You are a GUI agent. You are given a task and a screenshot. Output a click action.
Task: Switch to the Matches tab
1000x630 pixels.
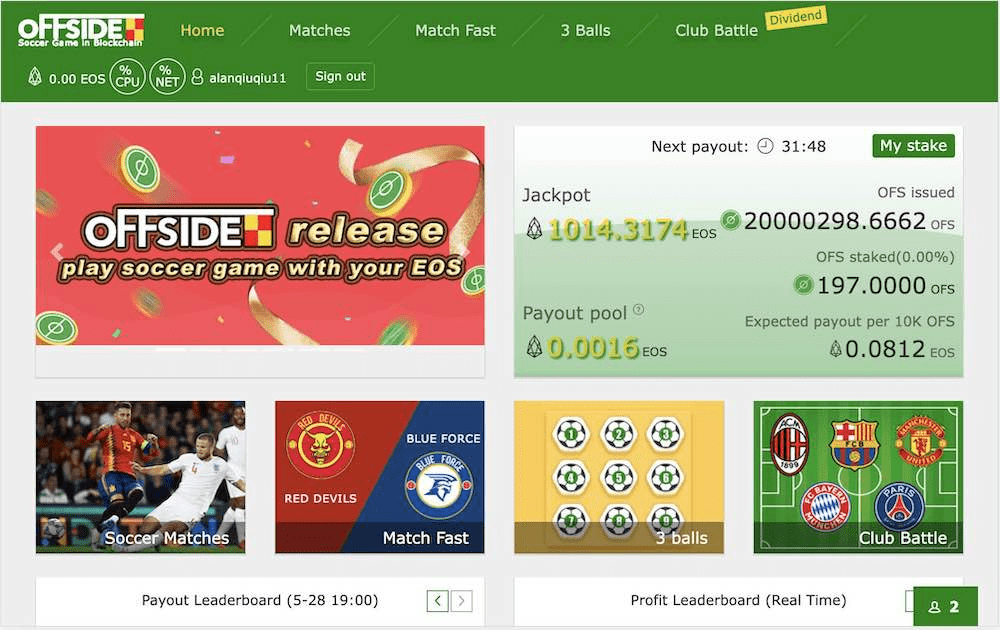[x=319, y=30]
